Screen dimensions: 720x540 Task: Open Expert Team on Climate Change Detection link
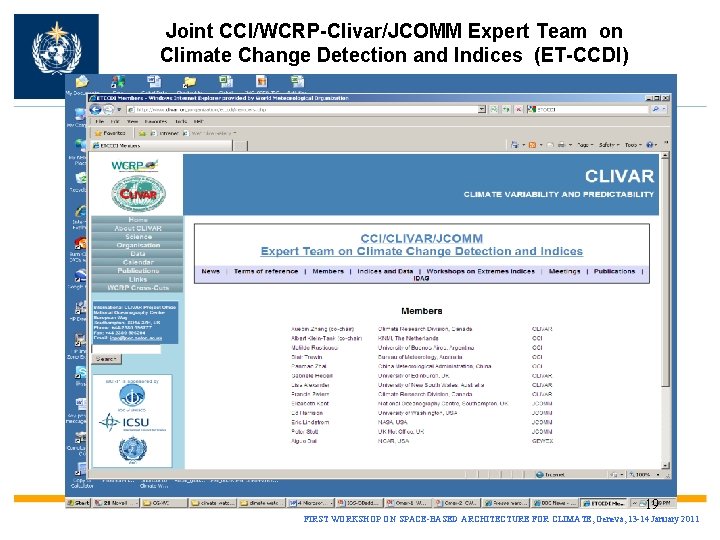pos(422,252)
